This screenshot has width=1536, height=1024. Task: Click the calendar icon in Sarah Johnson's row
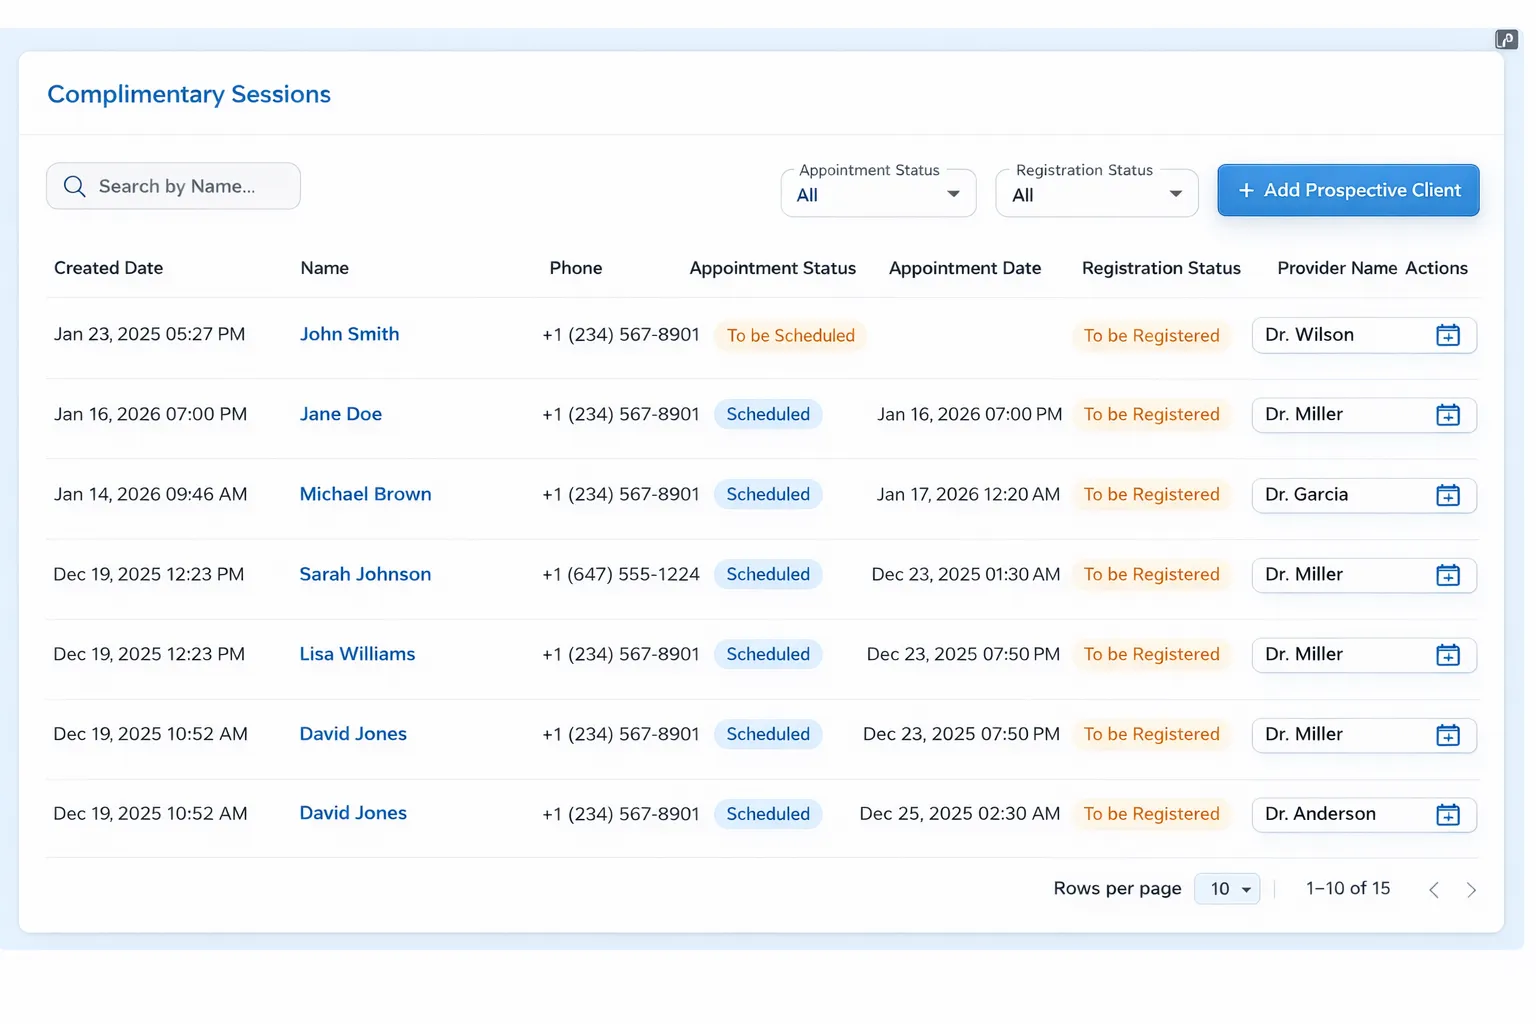[1448, 575]
